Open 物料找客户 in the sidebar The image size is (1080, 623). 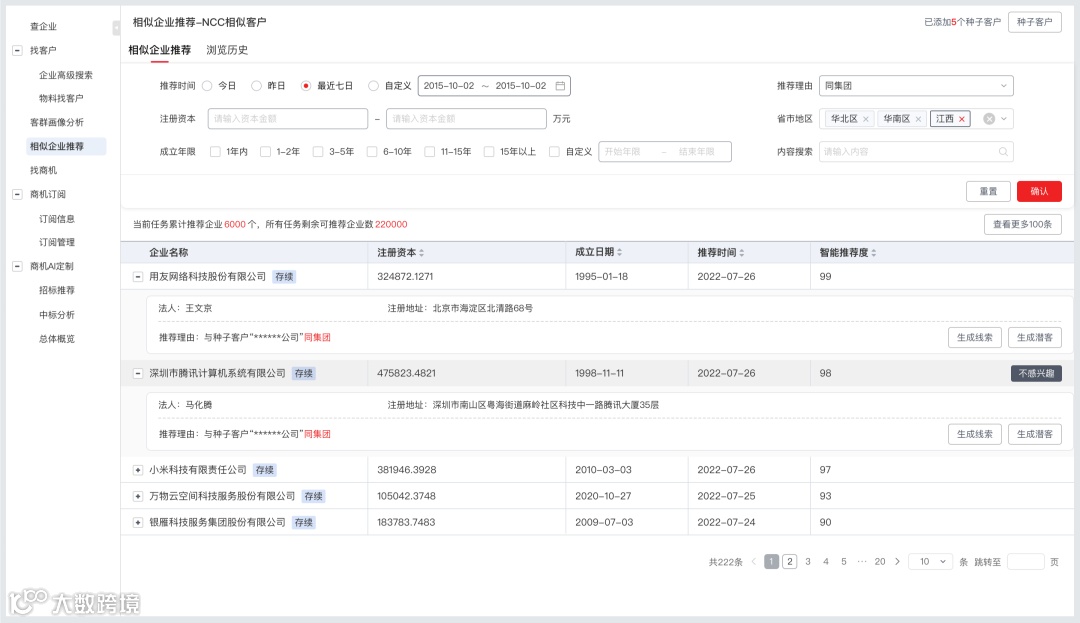click(61, 98)
